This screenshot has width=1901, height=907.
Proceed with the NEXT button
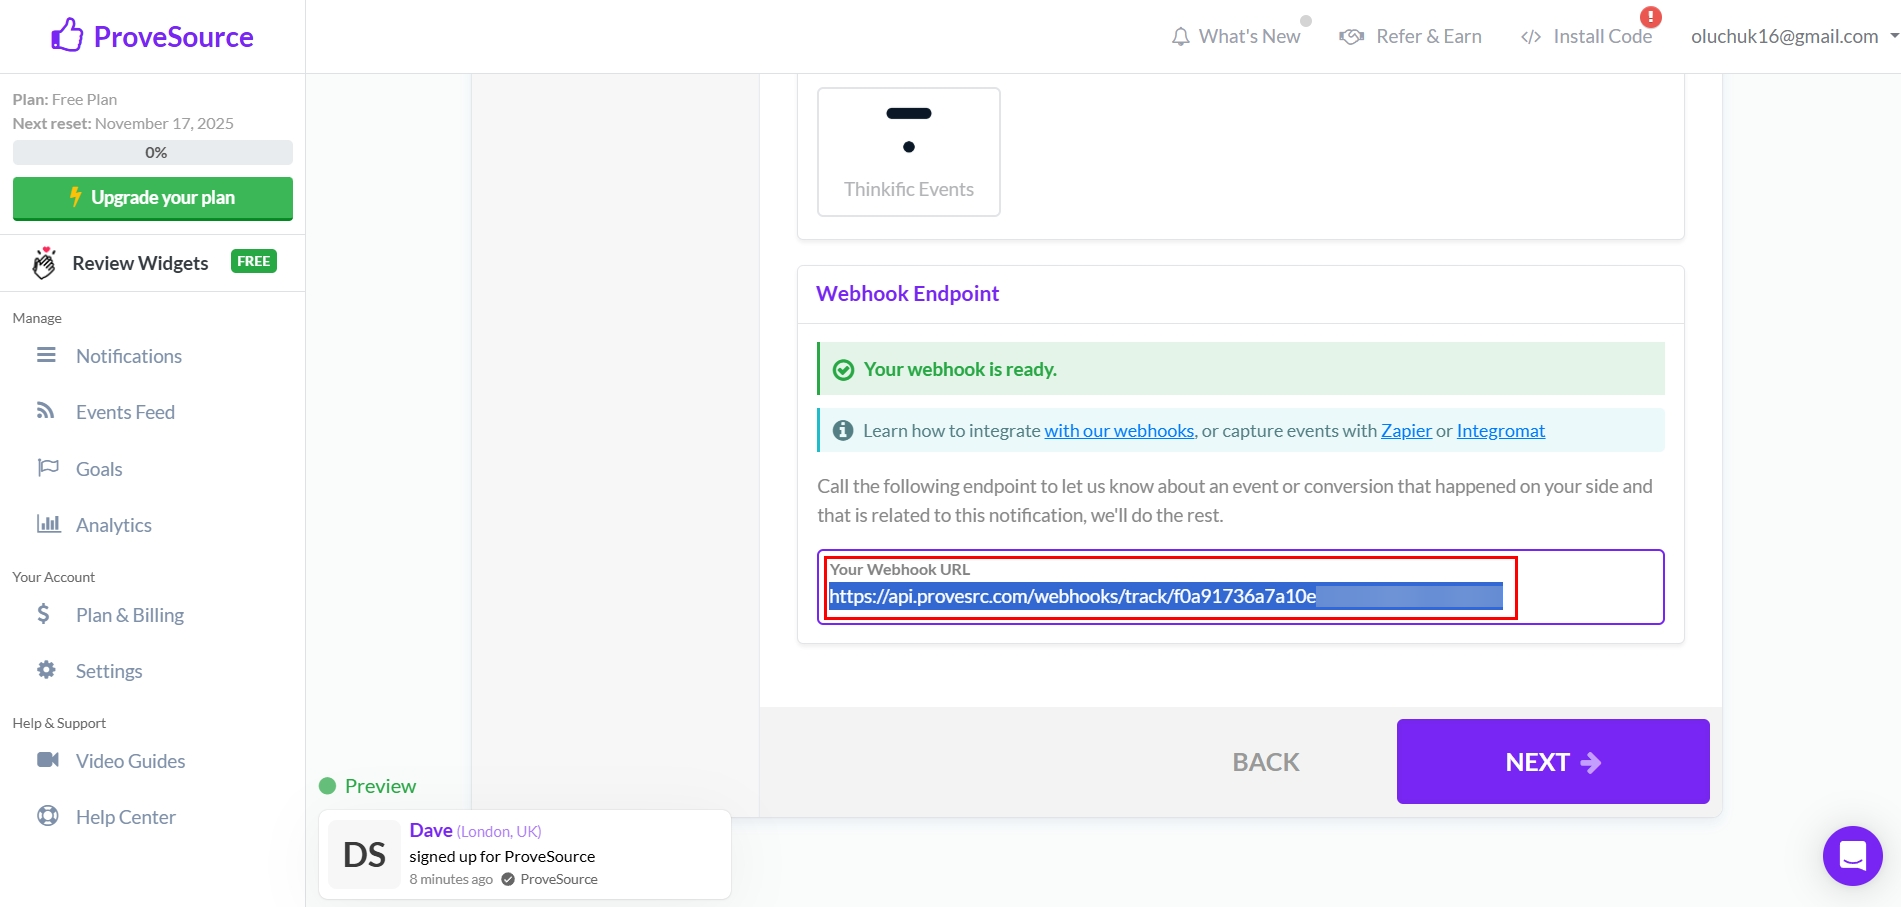[1551, 761]
